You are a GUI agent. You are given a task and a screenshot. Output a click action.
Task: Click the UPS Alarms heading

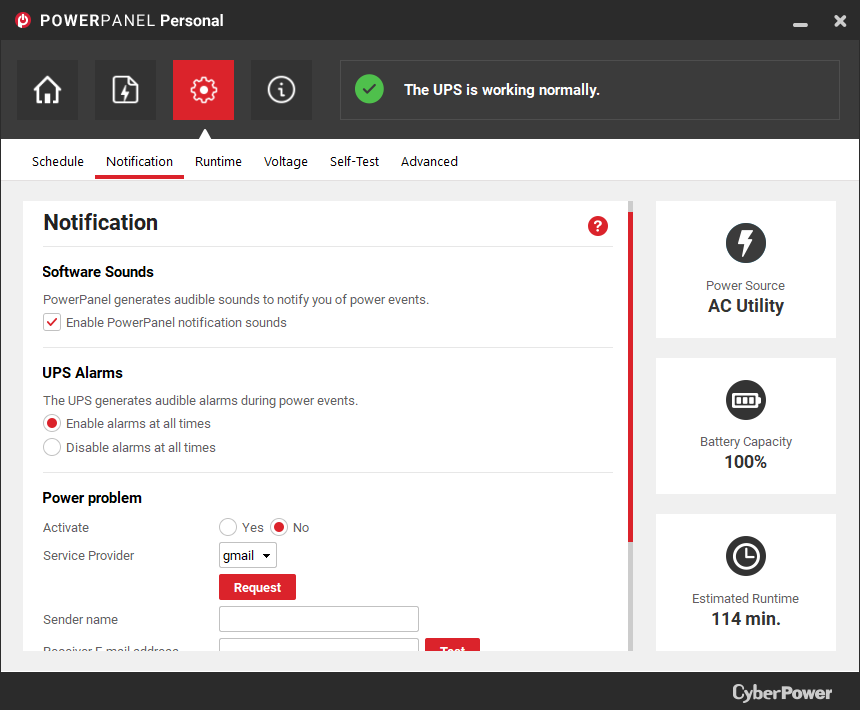point(82,373)
